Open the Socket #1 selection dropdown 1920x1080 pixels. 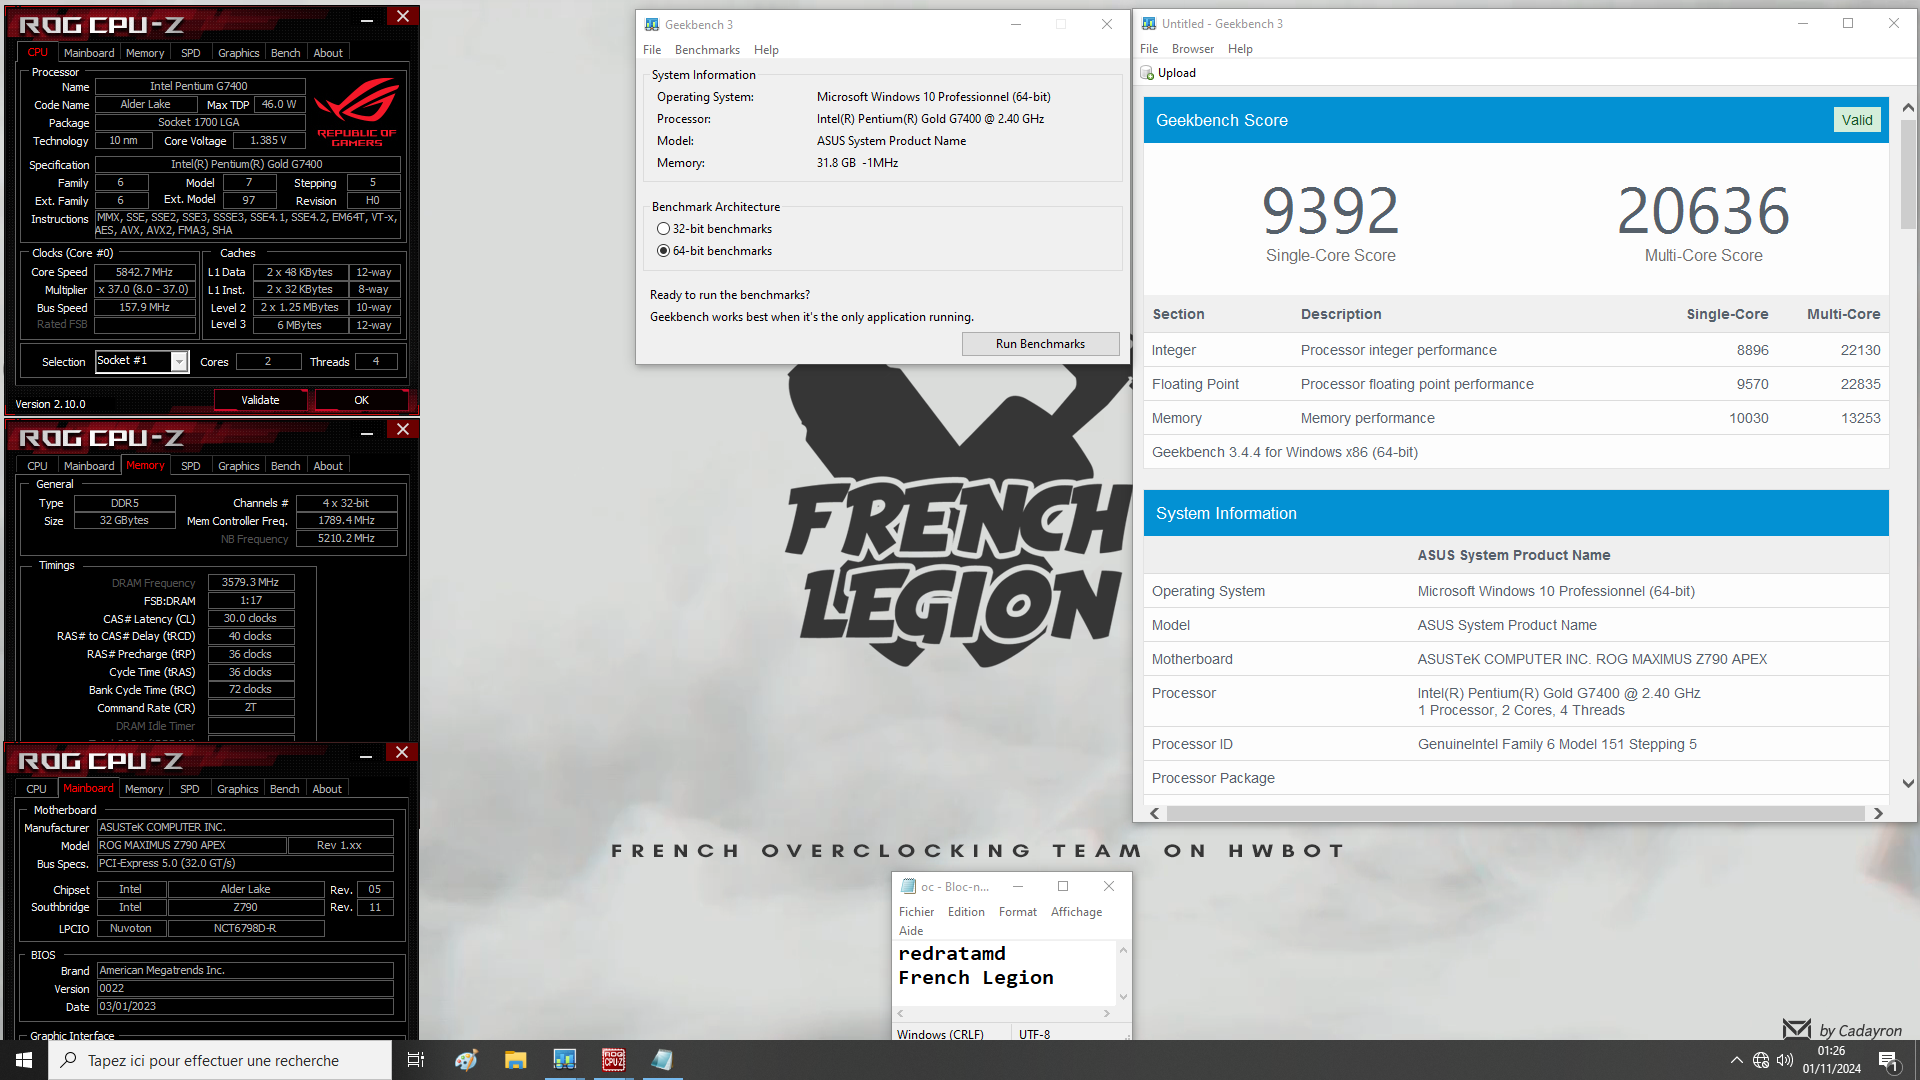[x=179, y=362]
